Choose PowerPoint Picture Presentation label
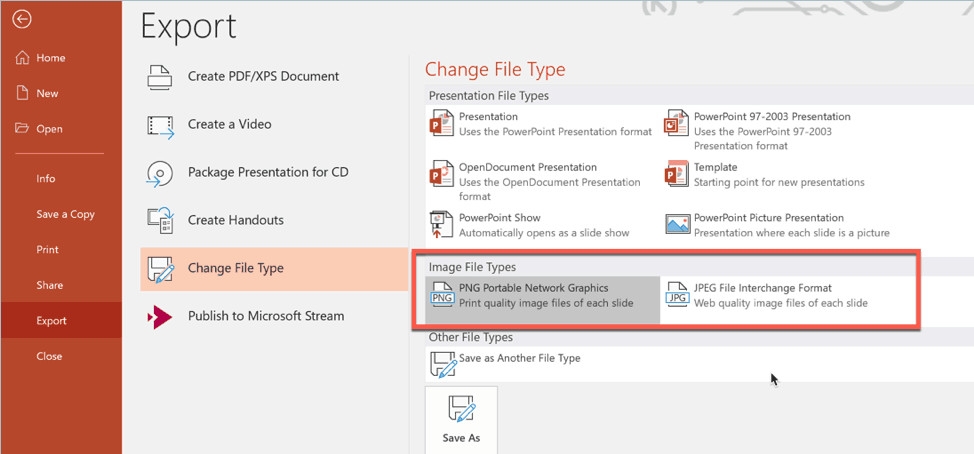The height and width of the screenshot is (454, 974). (769, 217)
